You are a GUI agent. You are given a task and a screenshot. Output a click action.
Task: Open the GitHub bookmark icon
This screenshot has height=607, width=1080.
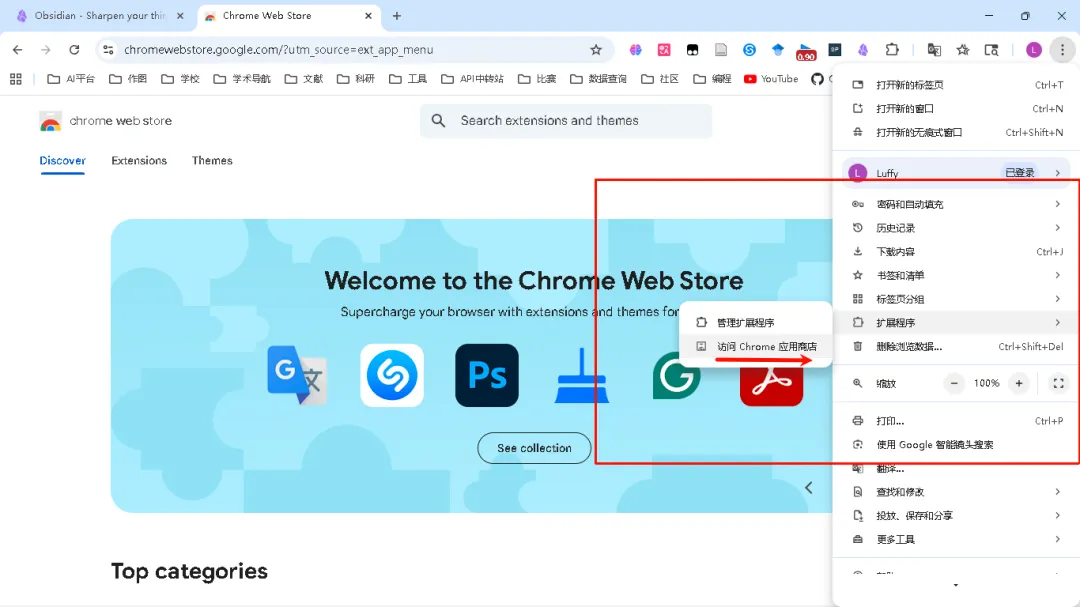(x=817, y=79)
